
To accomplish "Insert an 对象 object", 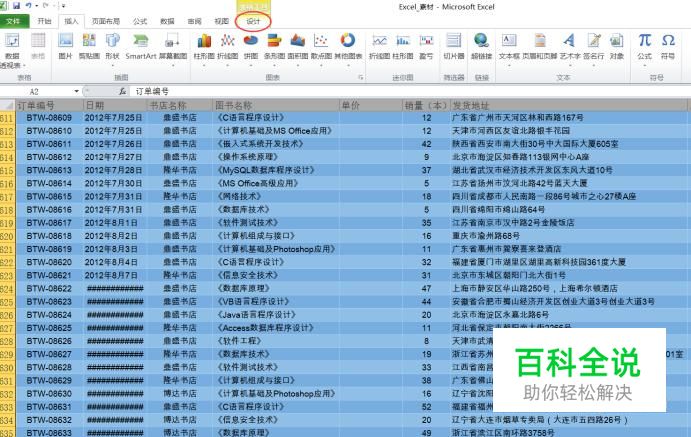I will [x=617, y=46].
